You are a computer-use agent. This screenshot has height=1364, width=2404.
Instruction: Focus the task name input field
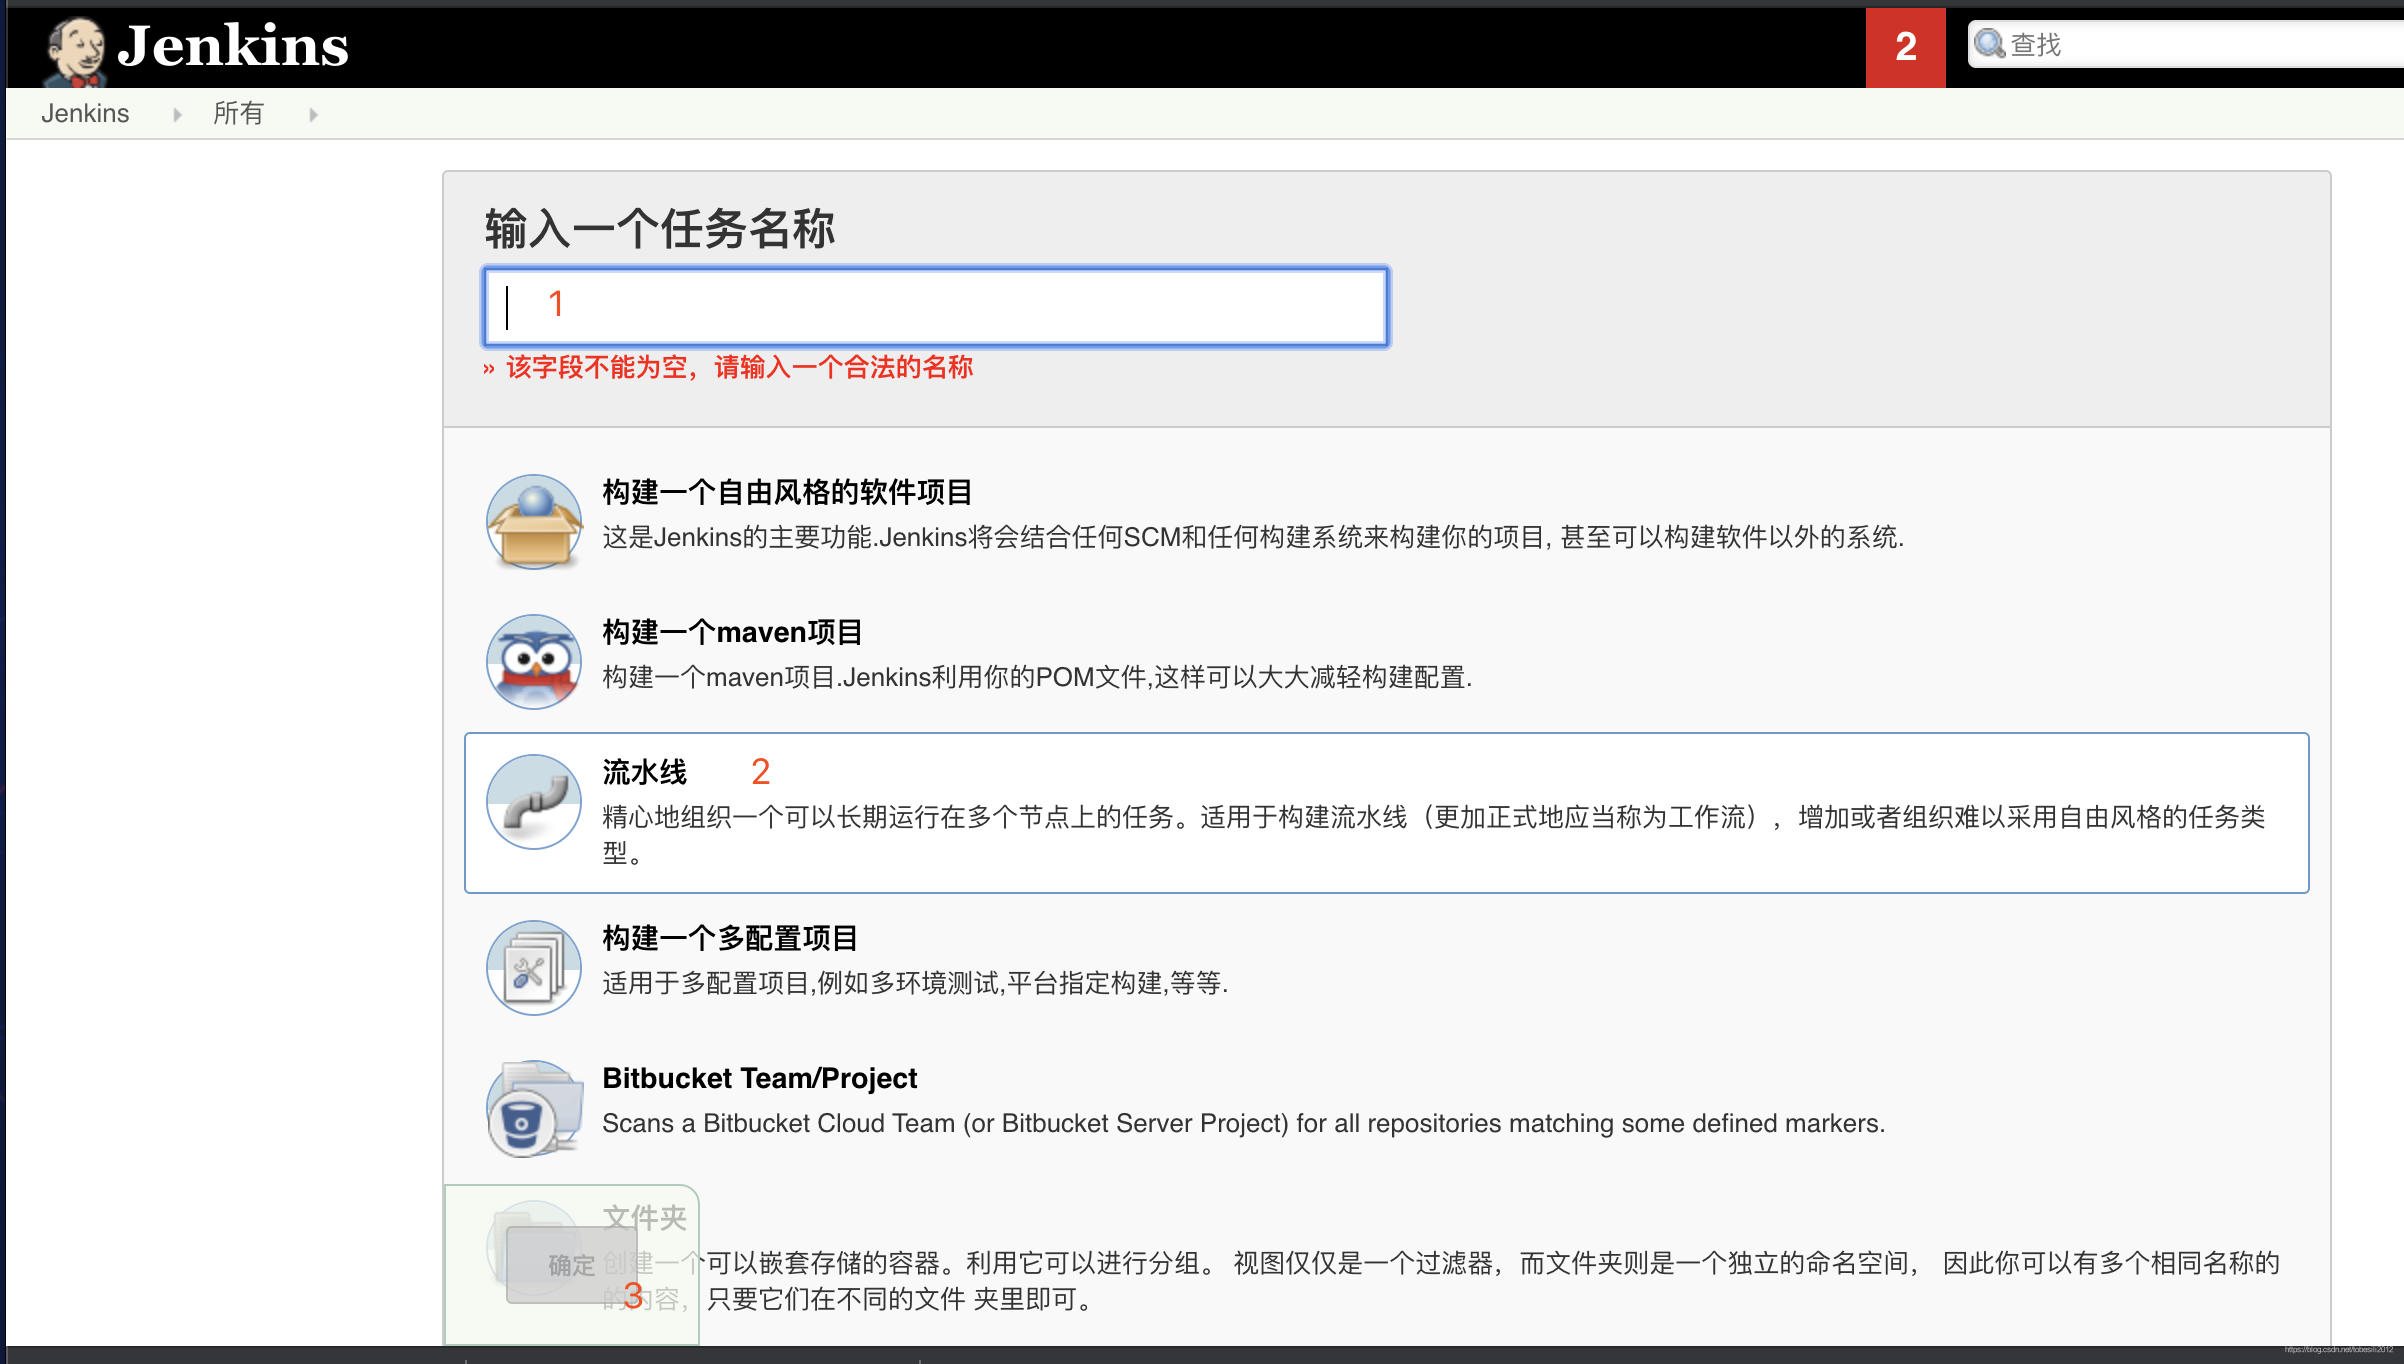tap(936, 306)
